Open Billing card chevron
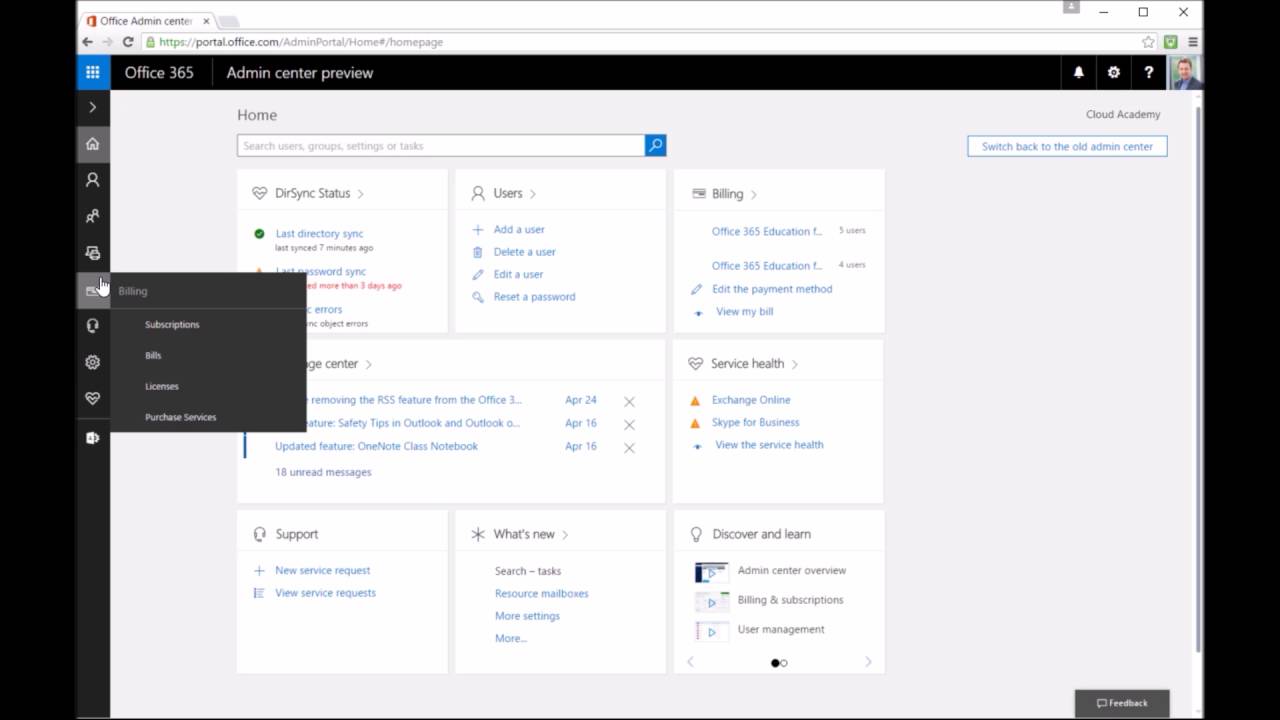The height and width of the screenshot is (720, 1280). (753, 194)
